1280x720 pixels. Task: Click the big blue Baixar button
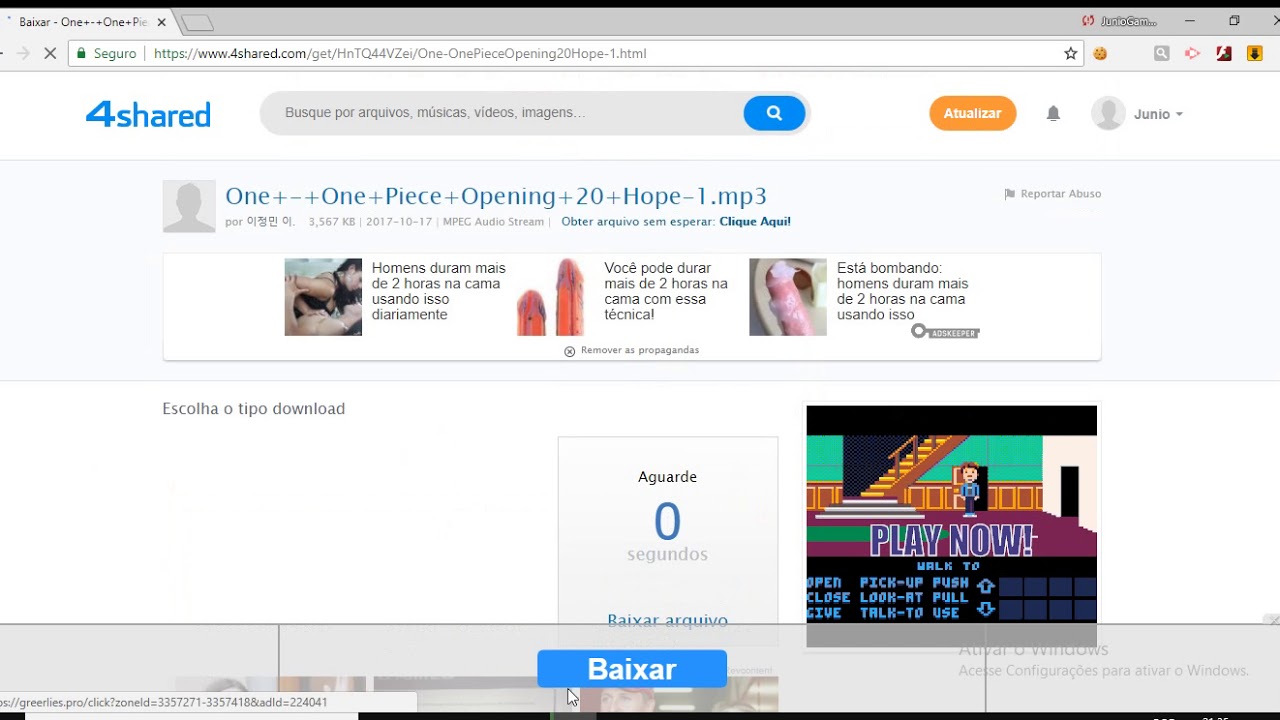click(632, 669)
